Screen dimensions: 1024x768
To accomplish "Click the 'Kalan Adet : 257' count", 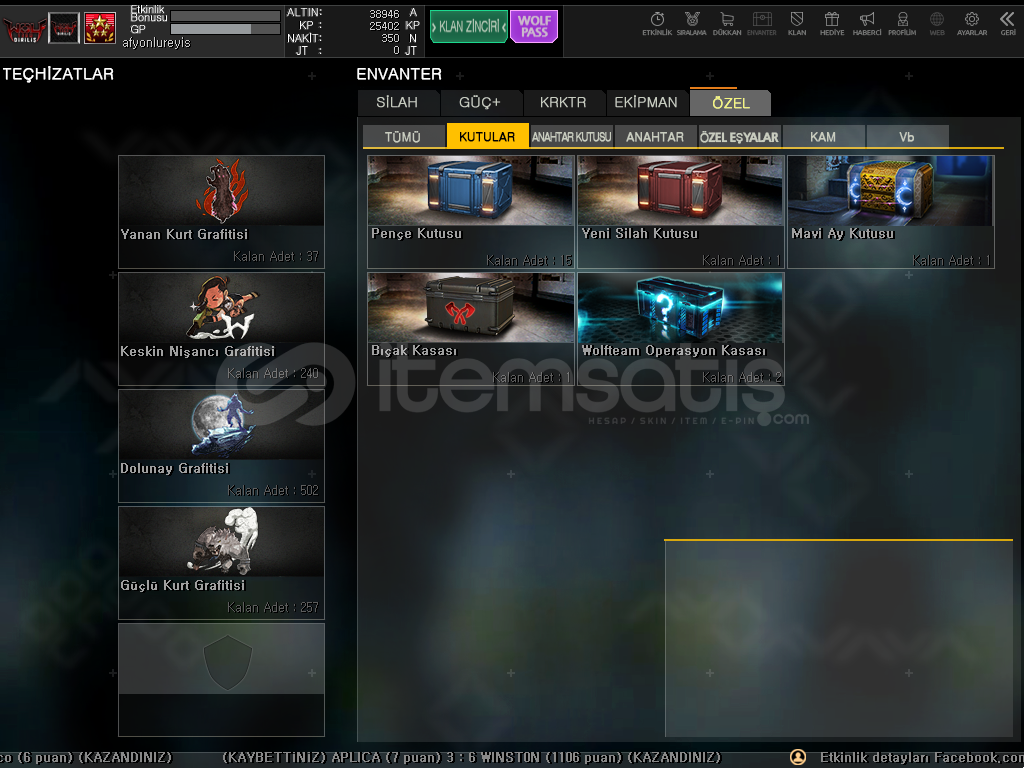I will 273,607.
